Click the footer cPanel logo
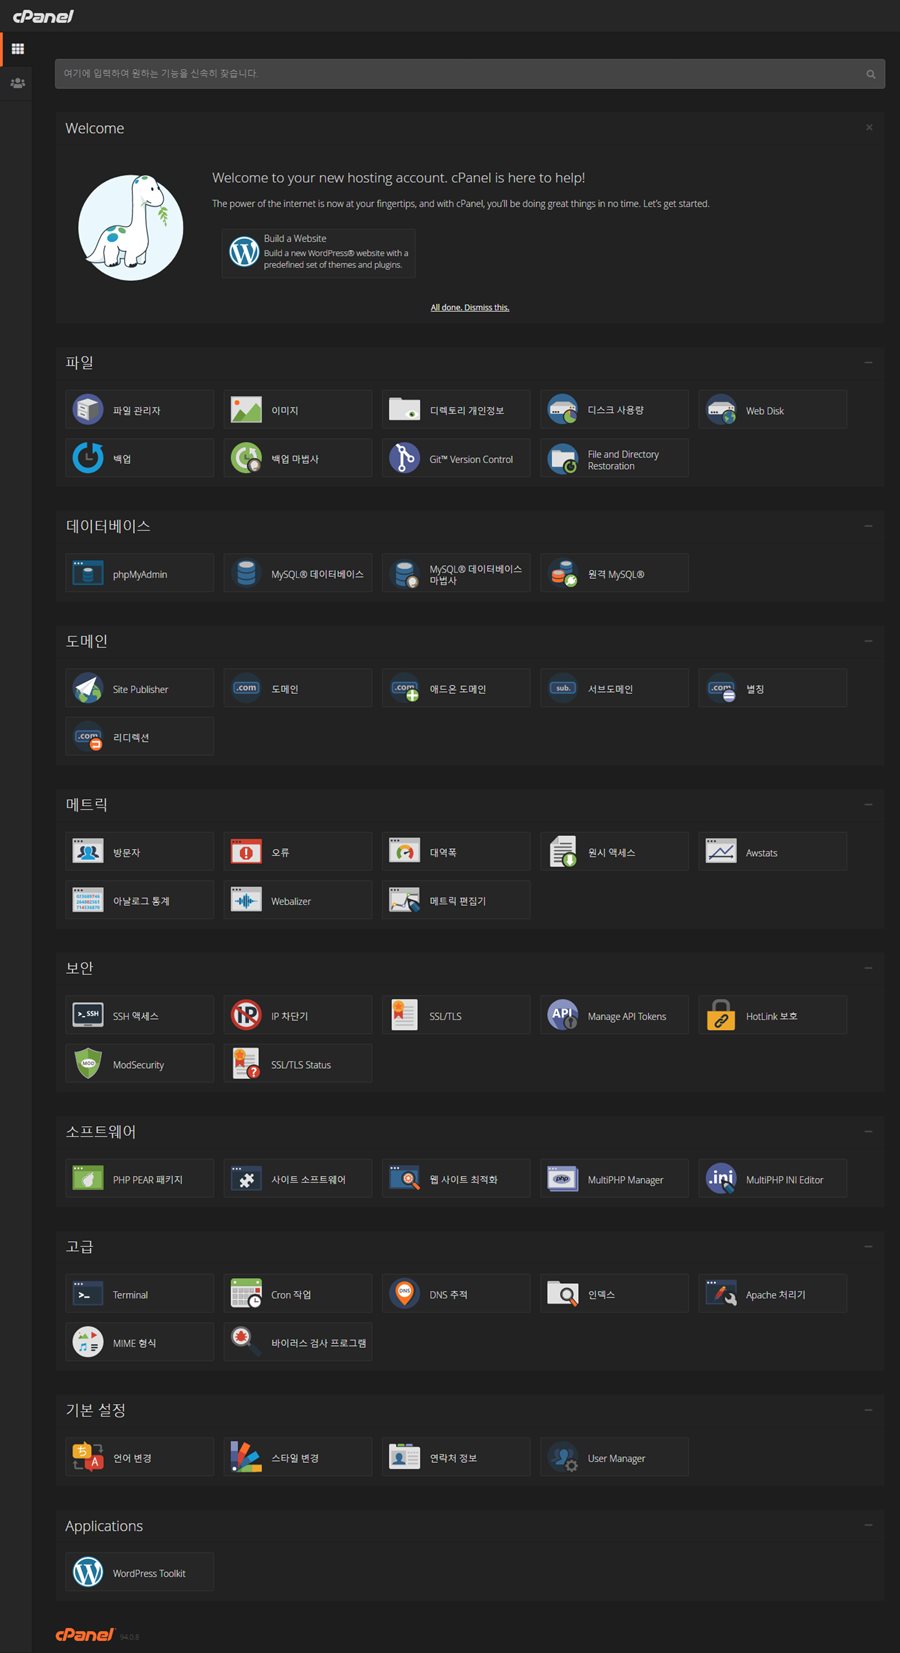The width and height of the screenshot is (900, 1653). 84,1634
